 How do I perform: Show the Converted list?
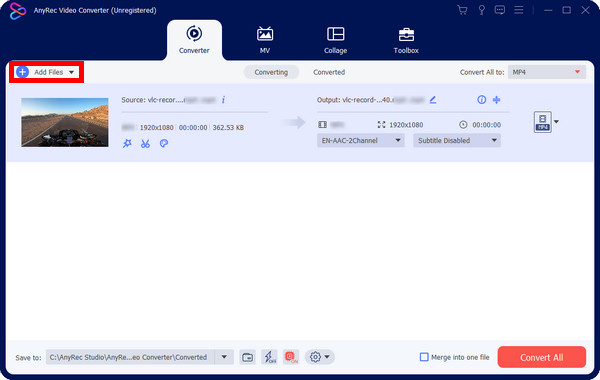(329, 72)
